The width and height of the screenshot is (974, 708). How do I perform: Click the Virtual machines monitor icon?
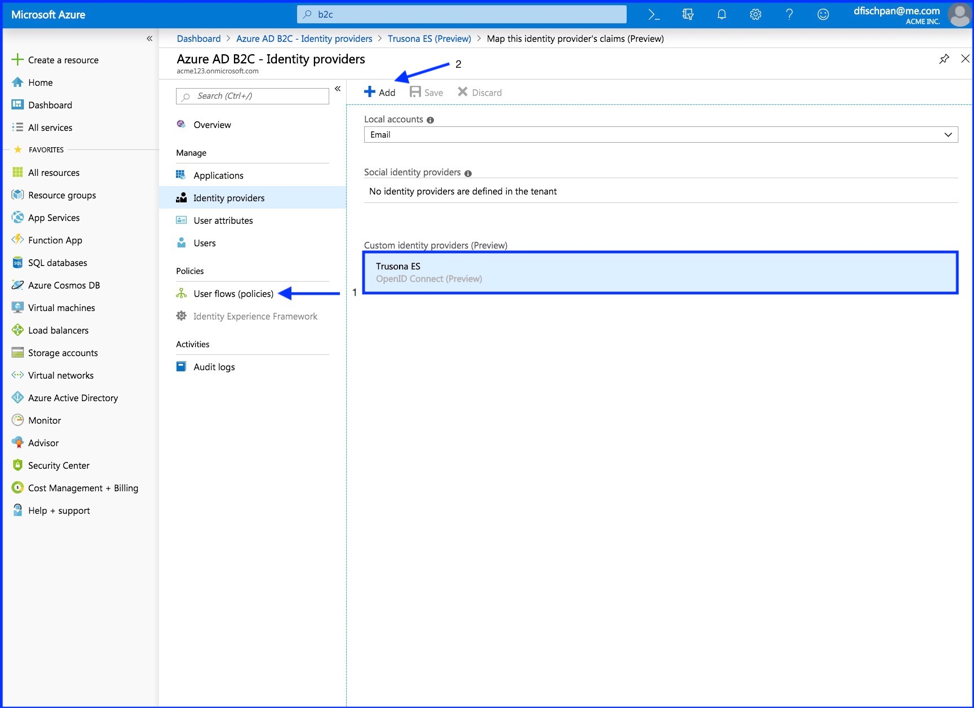pos(17,307)
